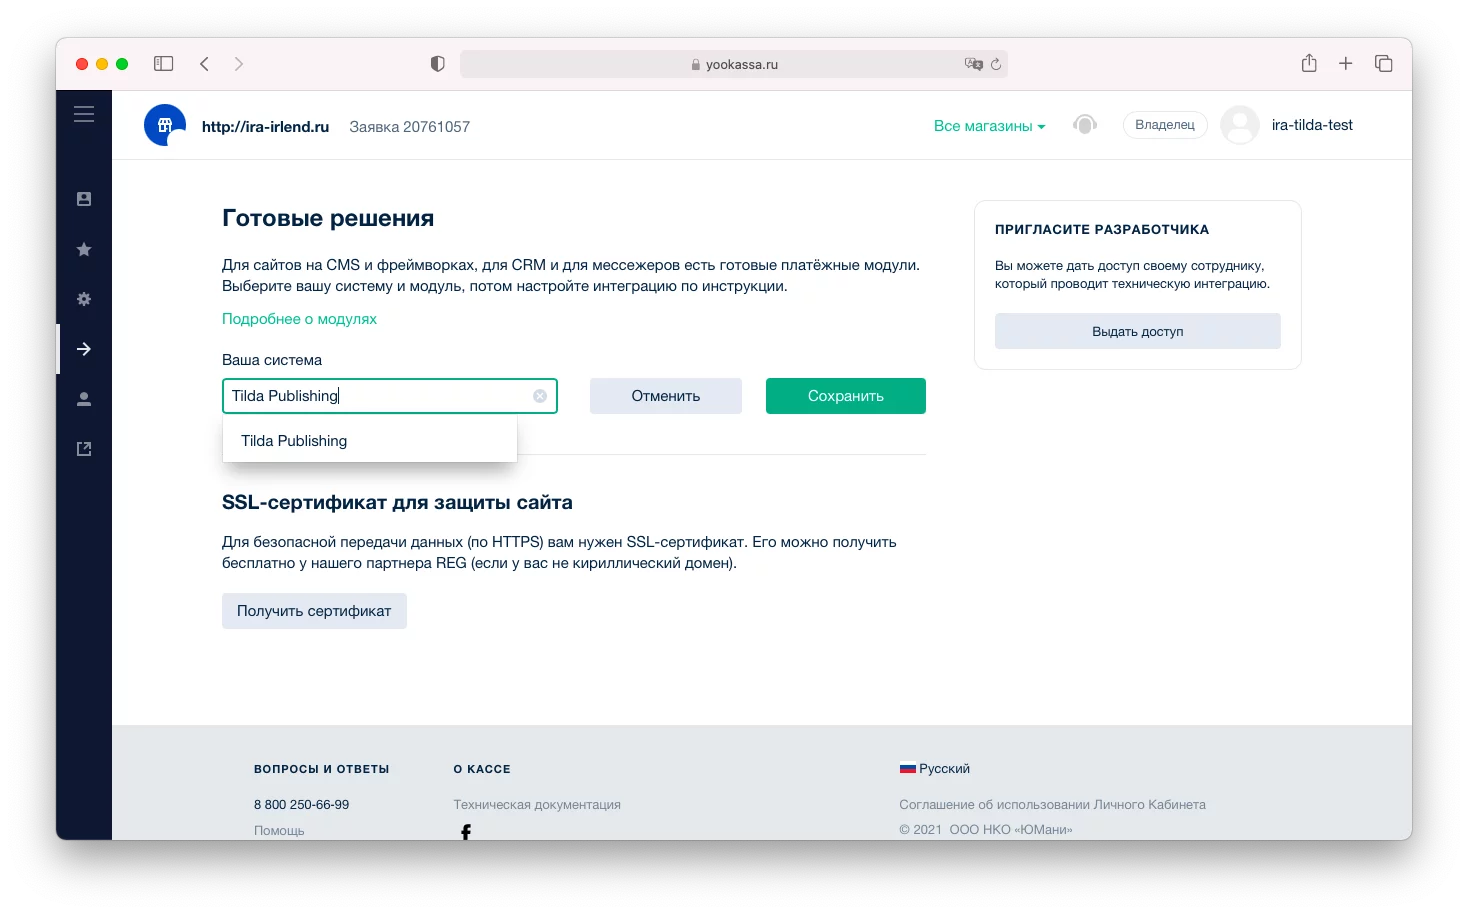The height and width of the screenshot is (914, 1468).
Task: Click the О КАССЕ footer heading
Action: (x=482, y=769)
